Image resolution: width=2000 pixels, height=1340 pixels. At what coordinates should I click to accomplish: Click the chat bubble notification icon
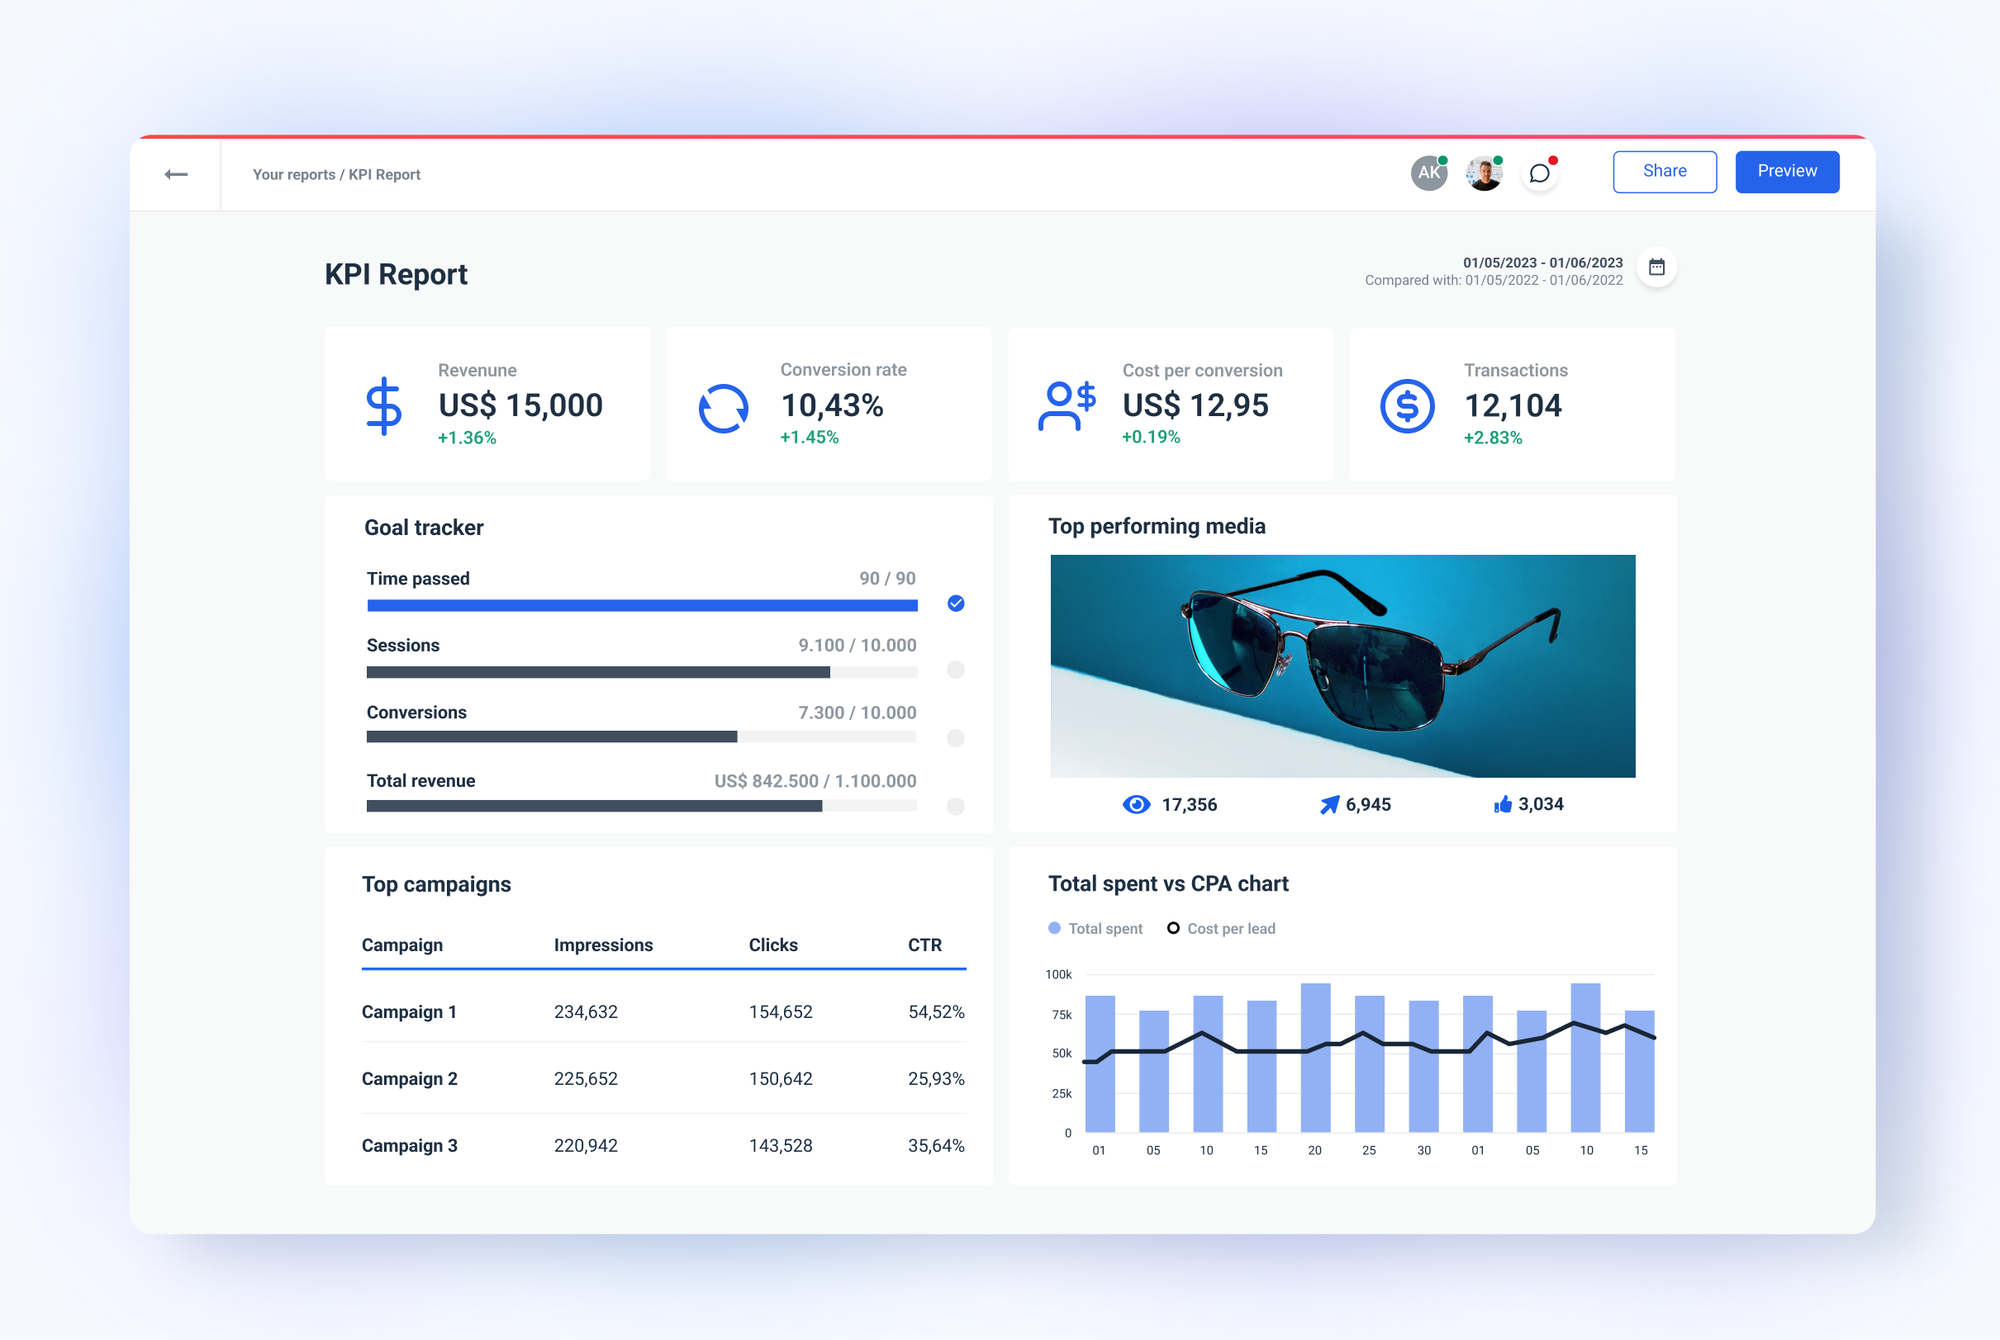coord(1539,172)
